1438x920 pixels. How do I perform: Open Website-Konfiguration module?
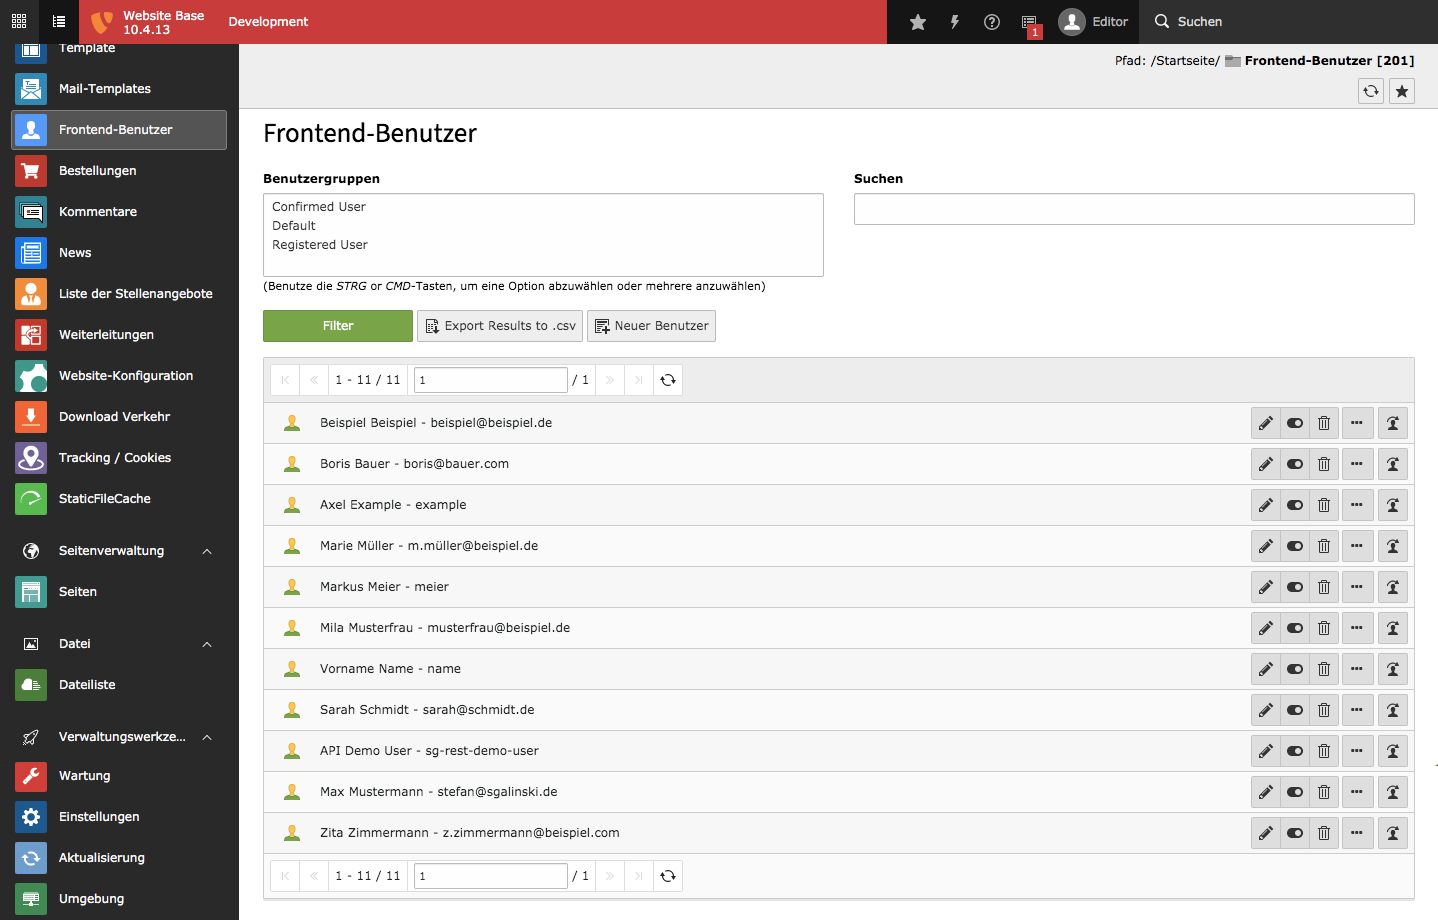pyautogui.click(x=119, y=376)
